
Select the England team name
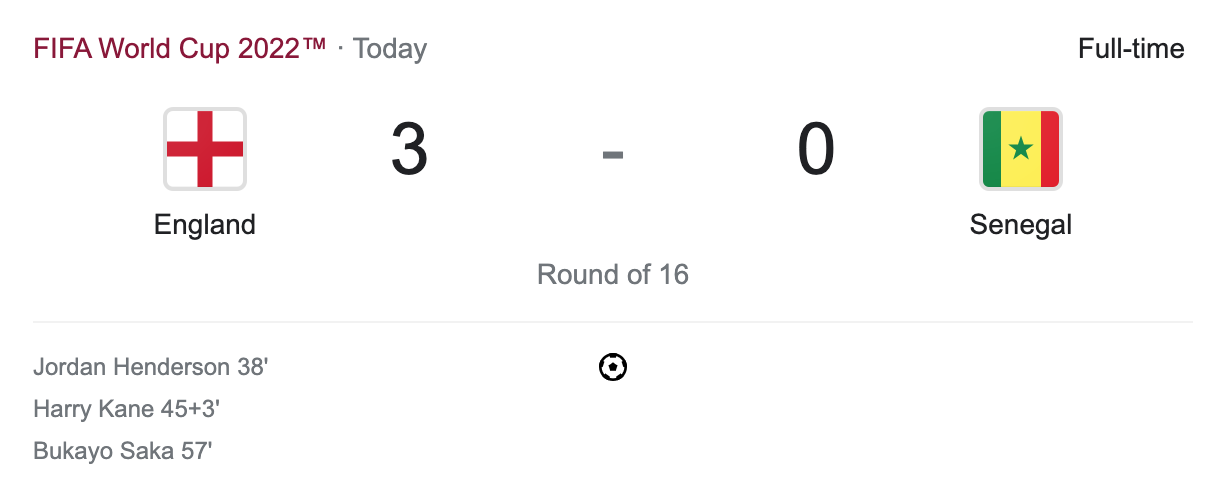[x=205, y=225]
